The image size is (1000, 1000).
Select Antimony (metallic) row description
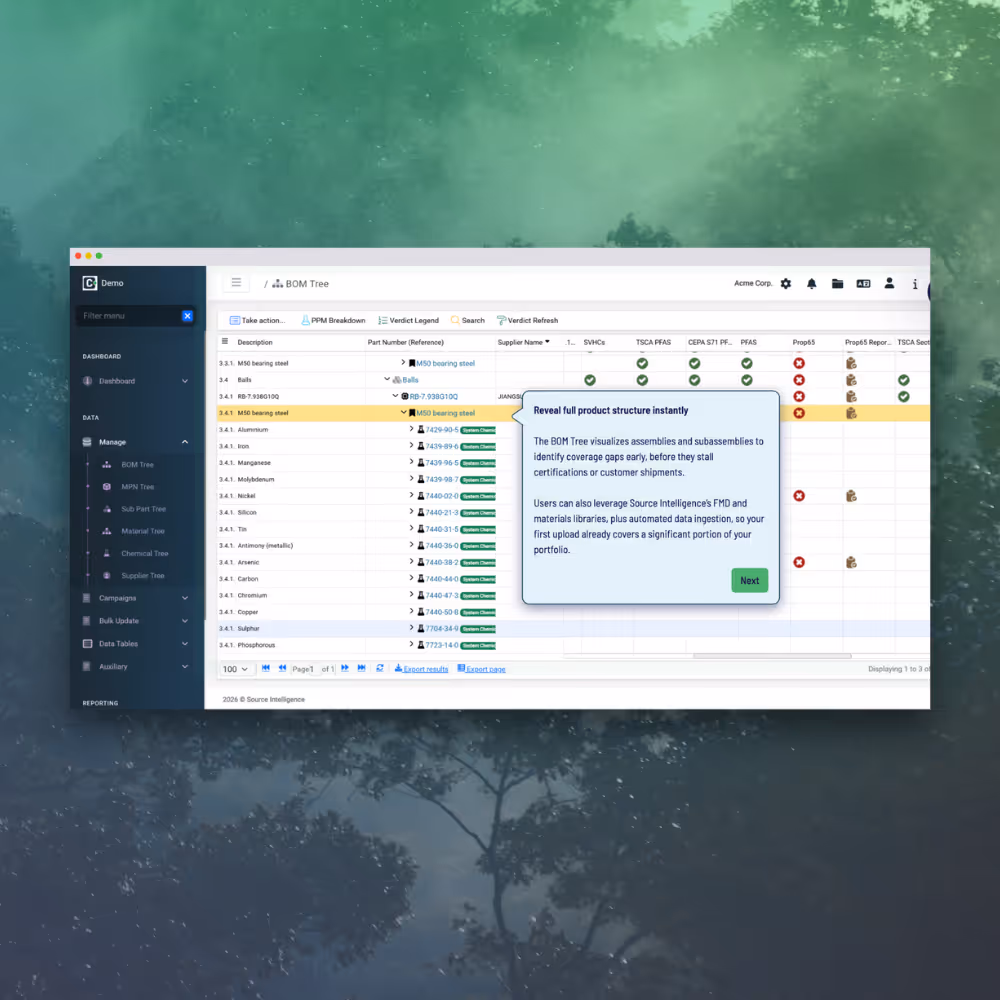(265, 546)
